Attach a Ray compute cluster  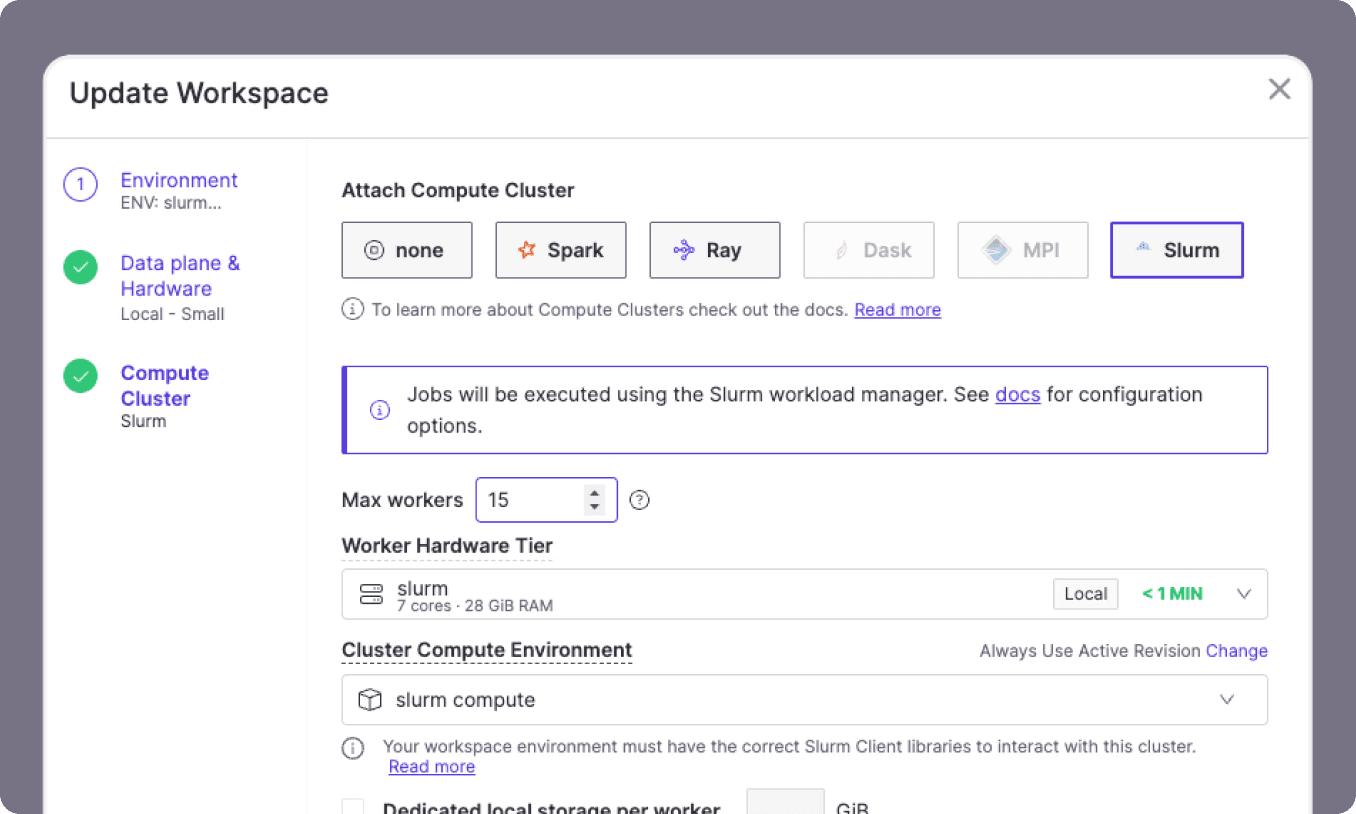coord(715,250)
